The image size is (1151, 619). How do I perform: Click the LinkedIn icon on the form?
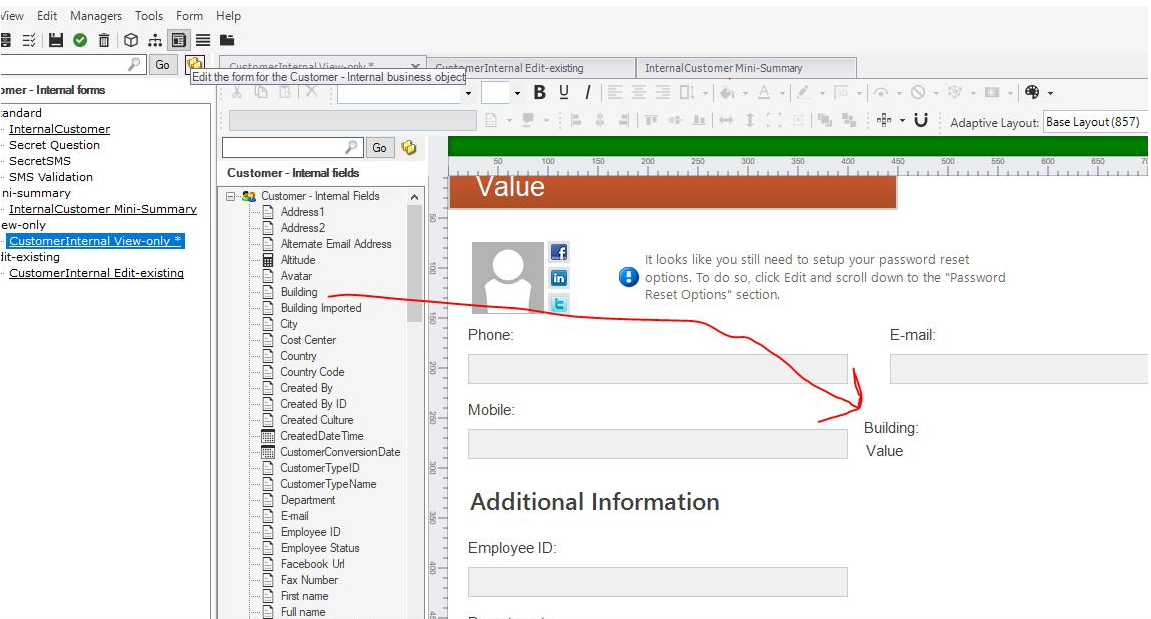tap(559, 278)
